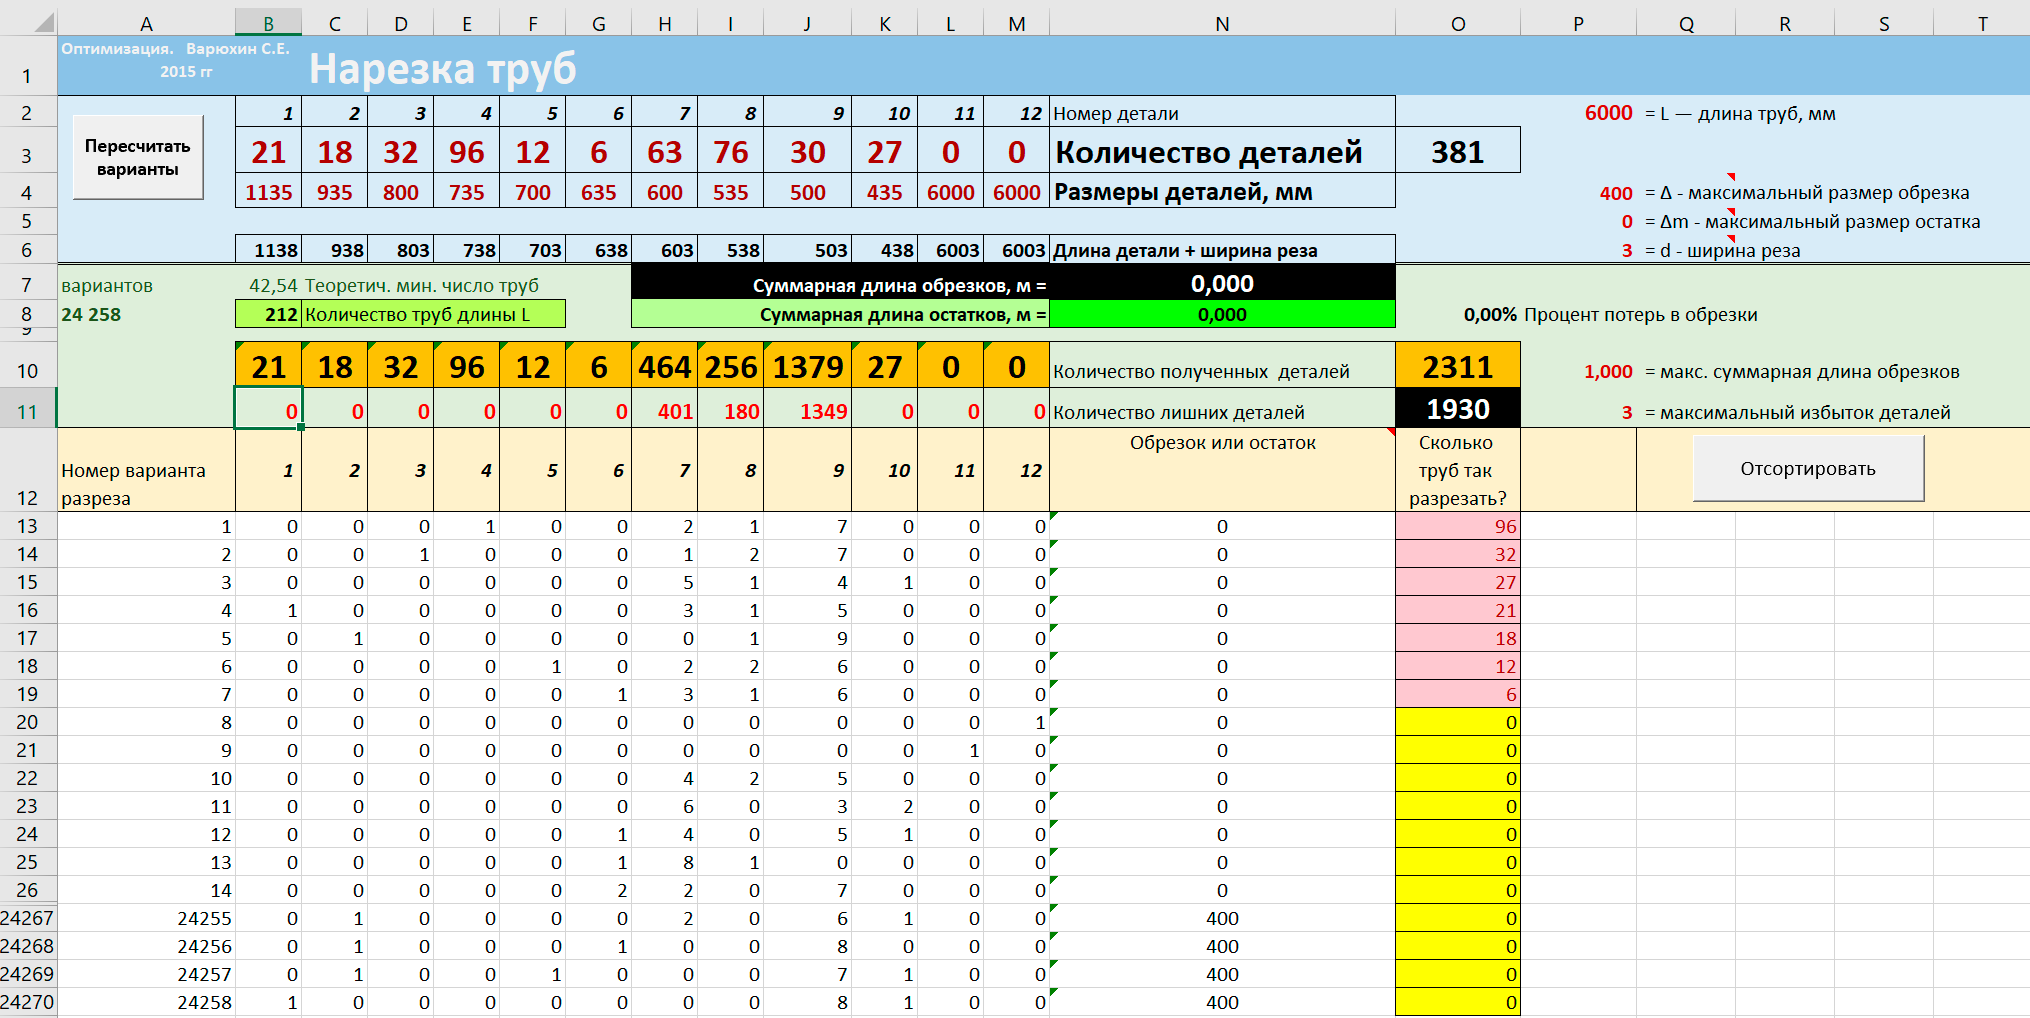Select the Номер варианта разреза header cell
Viewport: 2030px width, 1018px height.
[x=146, y=470]
